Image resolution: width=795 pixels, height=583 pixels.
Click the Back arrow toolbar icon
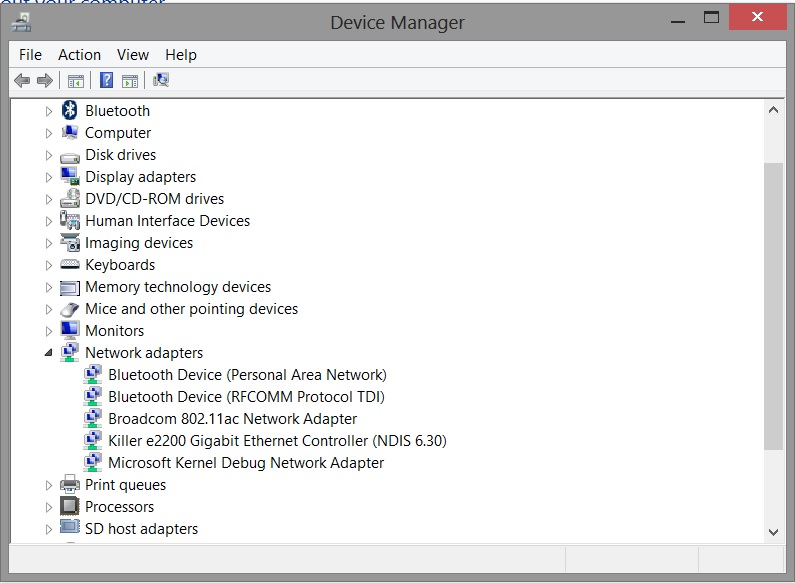tap(22, 80)
